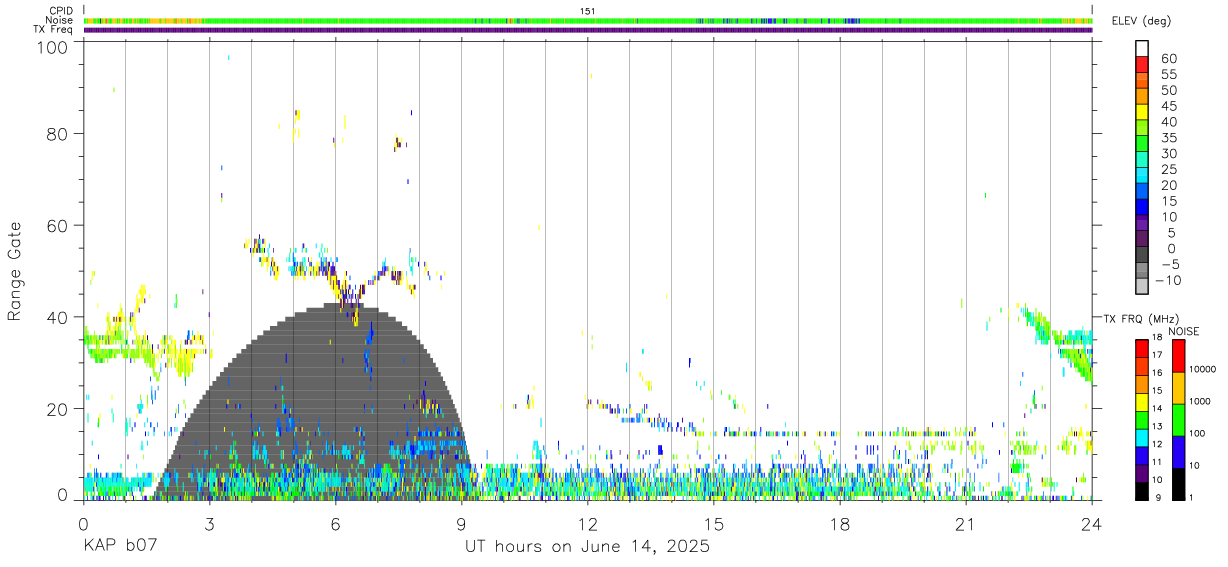Click the orange segment of the NOISE colorbar
This screenshot has width=1228, height=567.
tap(1179, 388)
